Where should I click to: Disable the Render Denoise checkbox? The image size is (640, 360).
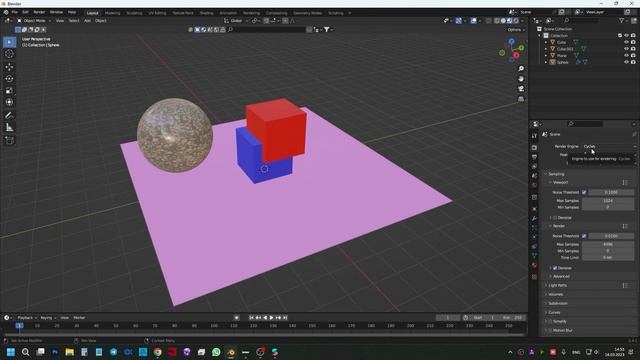tap(555, 268)
